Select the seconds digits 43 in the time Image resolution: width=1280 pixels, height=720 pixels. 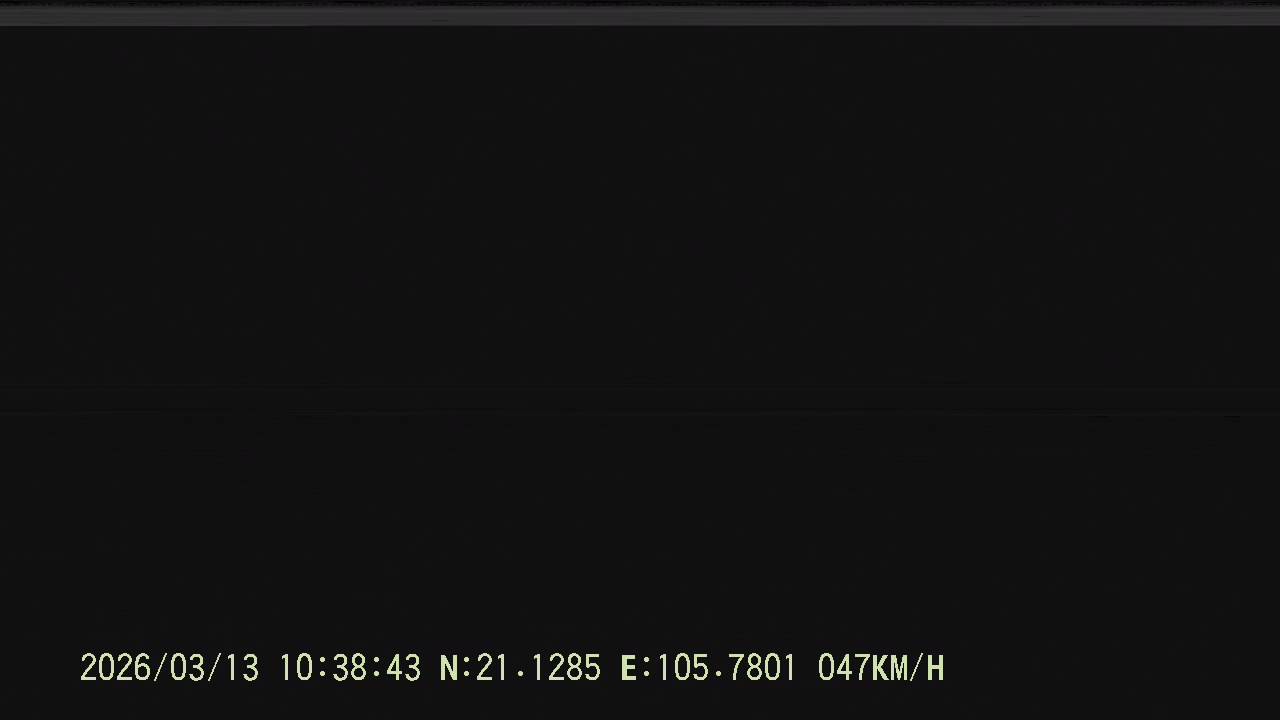point(403,668)
